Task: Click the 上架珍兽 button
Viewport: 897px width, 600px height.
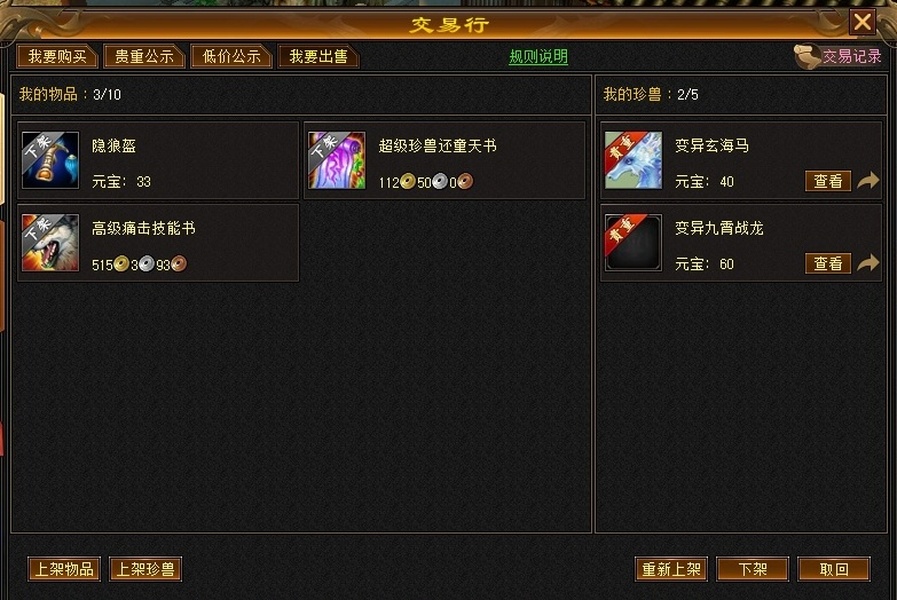Action: (x=145, y=569)
